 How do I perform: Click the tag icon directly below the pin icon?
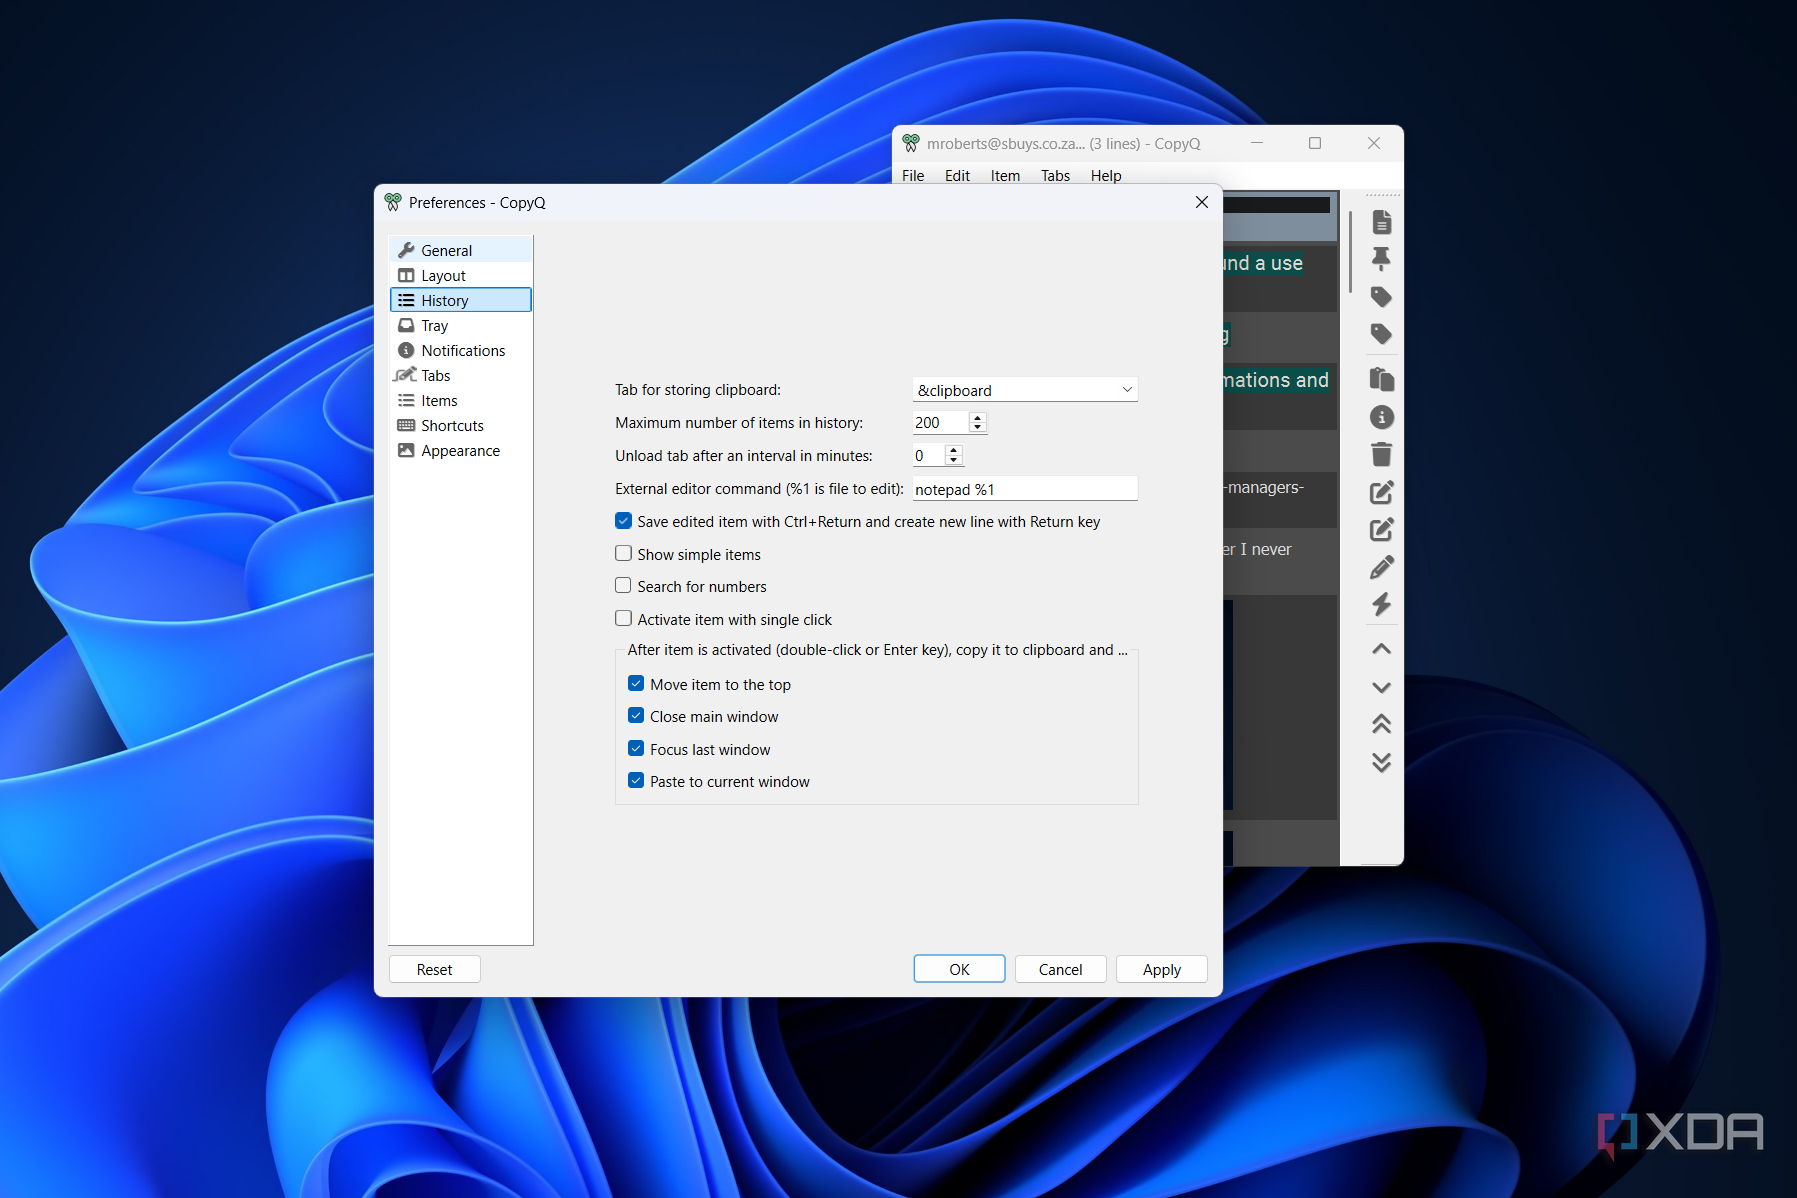pos(1381,297)
